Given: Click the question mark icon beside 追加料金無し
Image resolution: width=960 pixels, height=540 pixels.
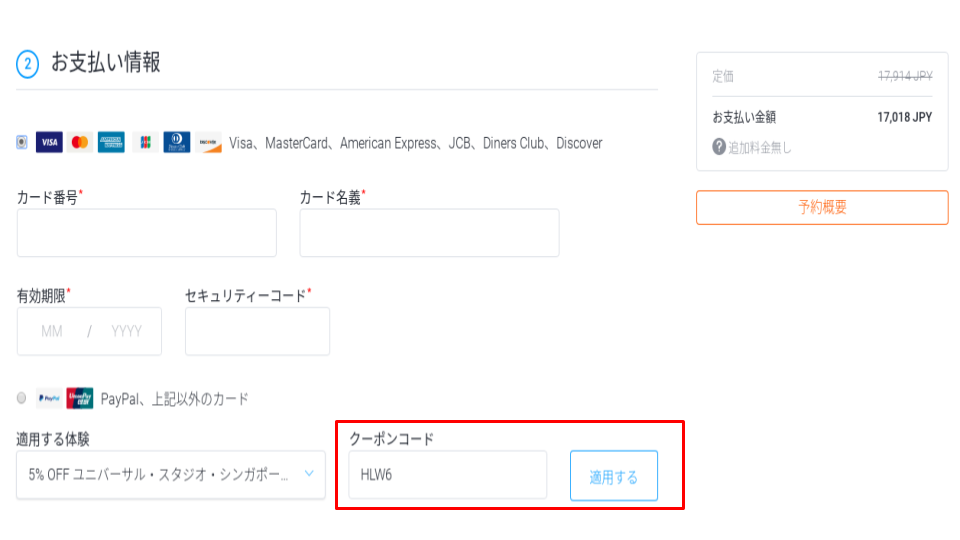Looking at the screenshot, I should click(719, 147).
